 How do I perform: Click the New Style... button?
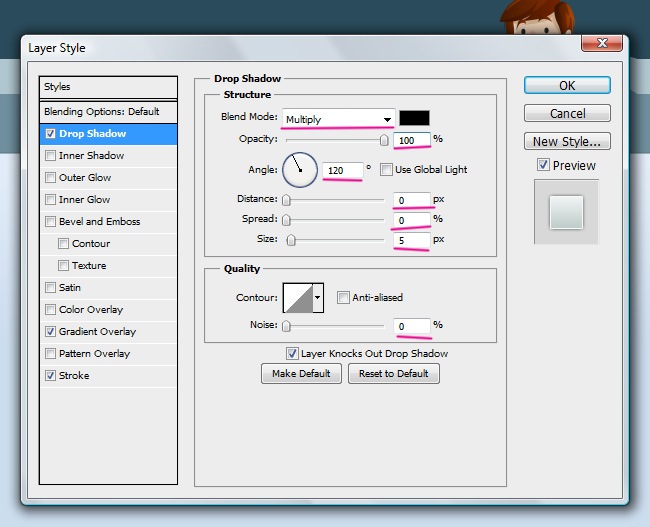567,142
